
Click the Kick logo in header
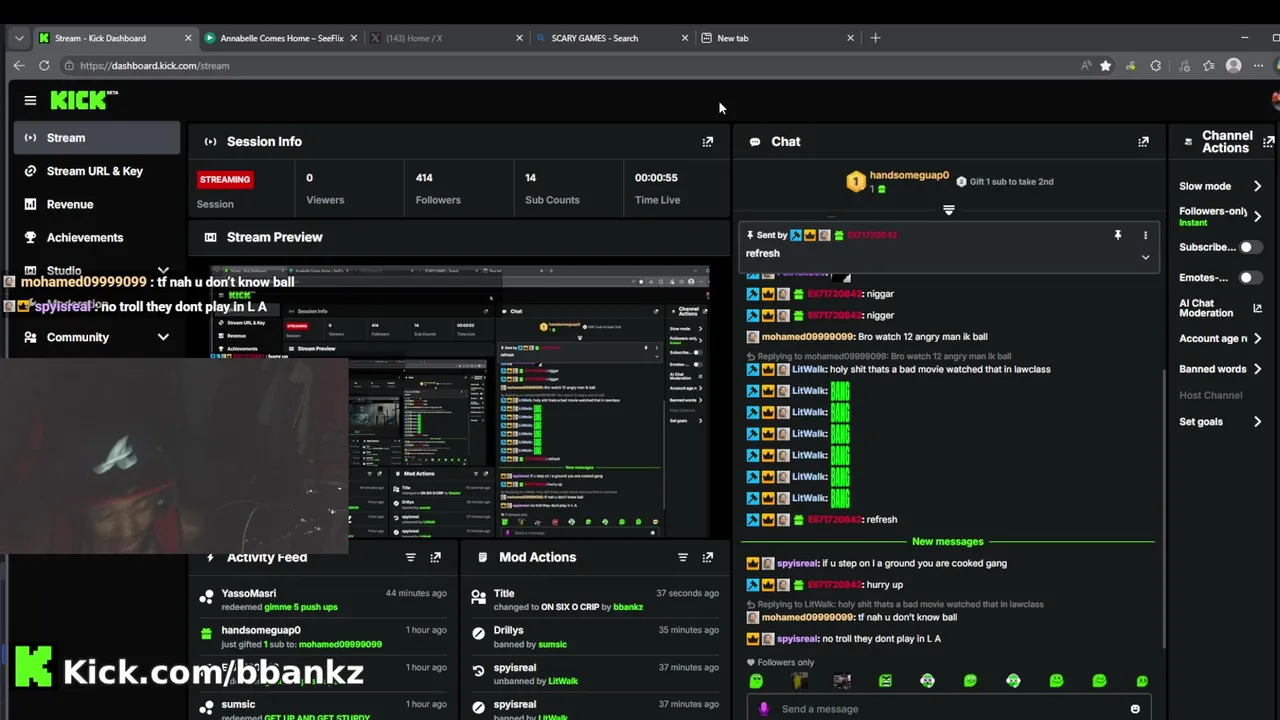84,100
